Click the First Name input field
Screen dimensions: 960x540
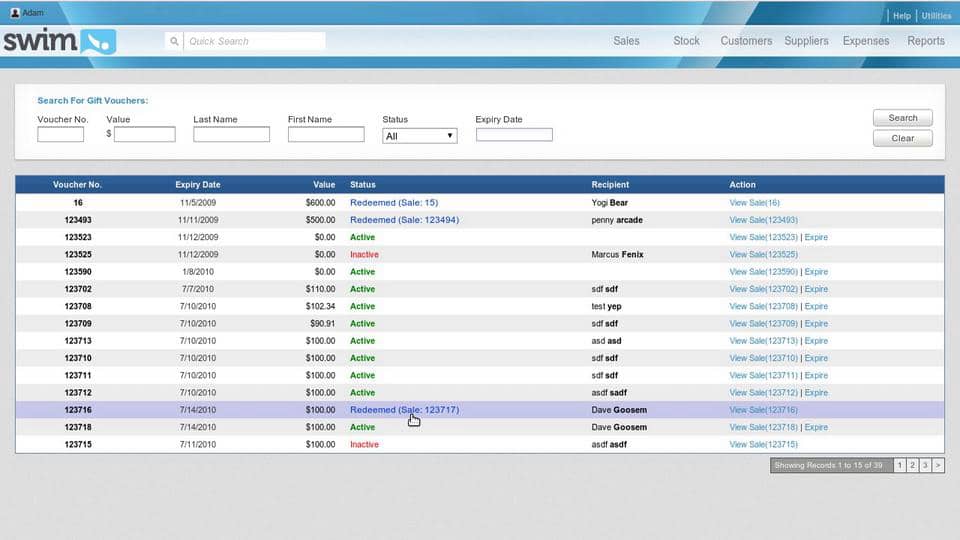click(x=326, y=135)
